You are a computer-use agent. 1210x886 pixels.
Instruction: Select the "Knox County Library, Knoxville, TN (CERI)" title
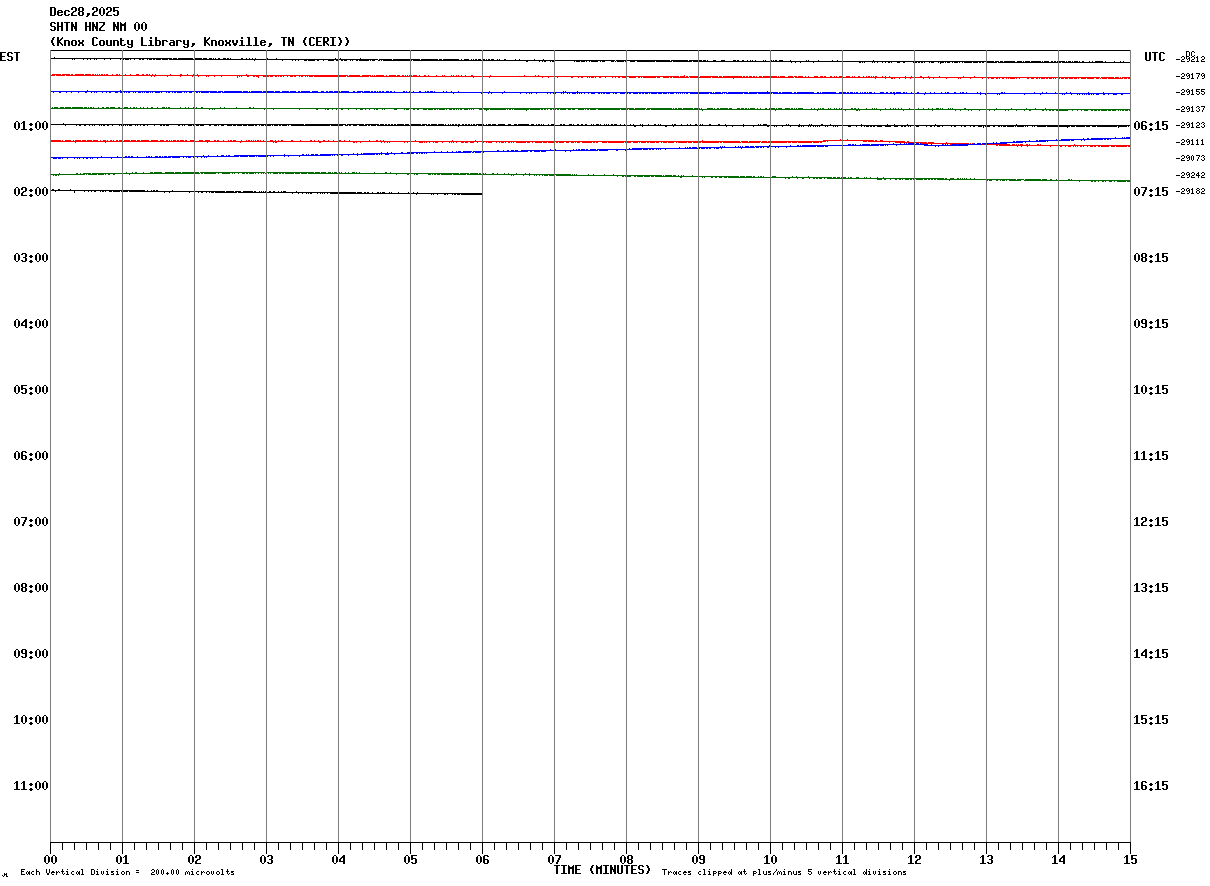point(200,42)
